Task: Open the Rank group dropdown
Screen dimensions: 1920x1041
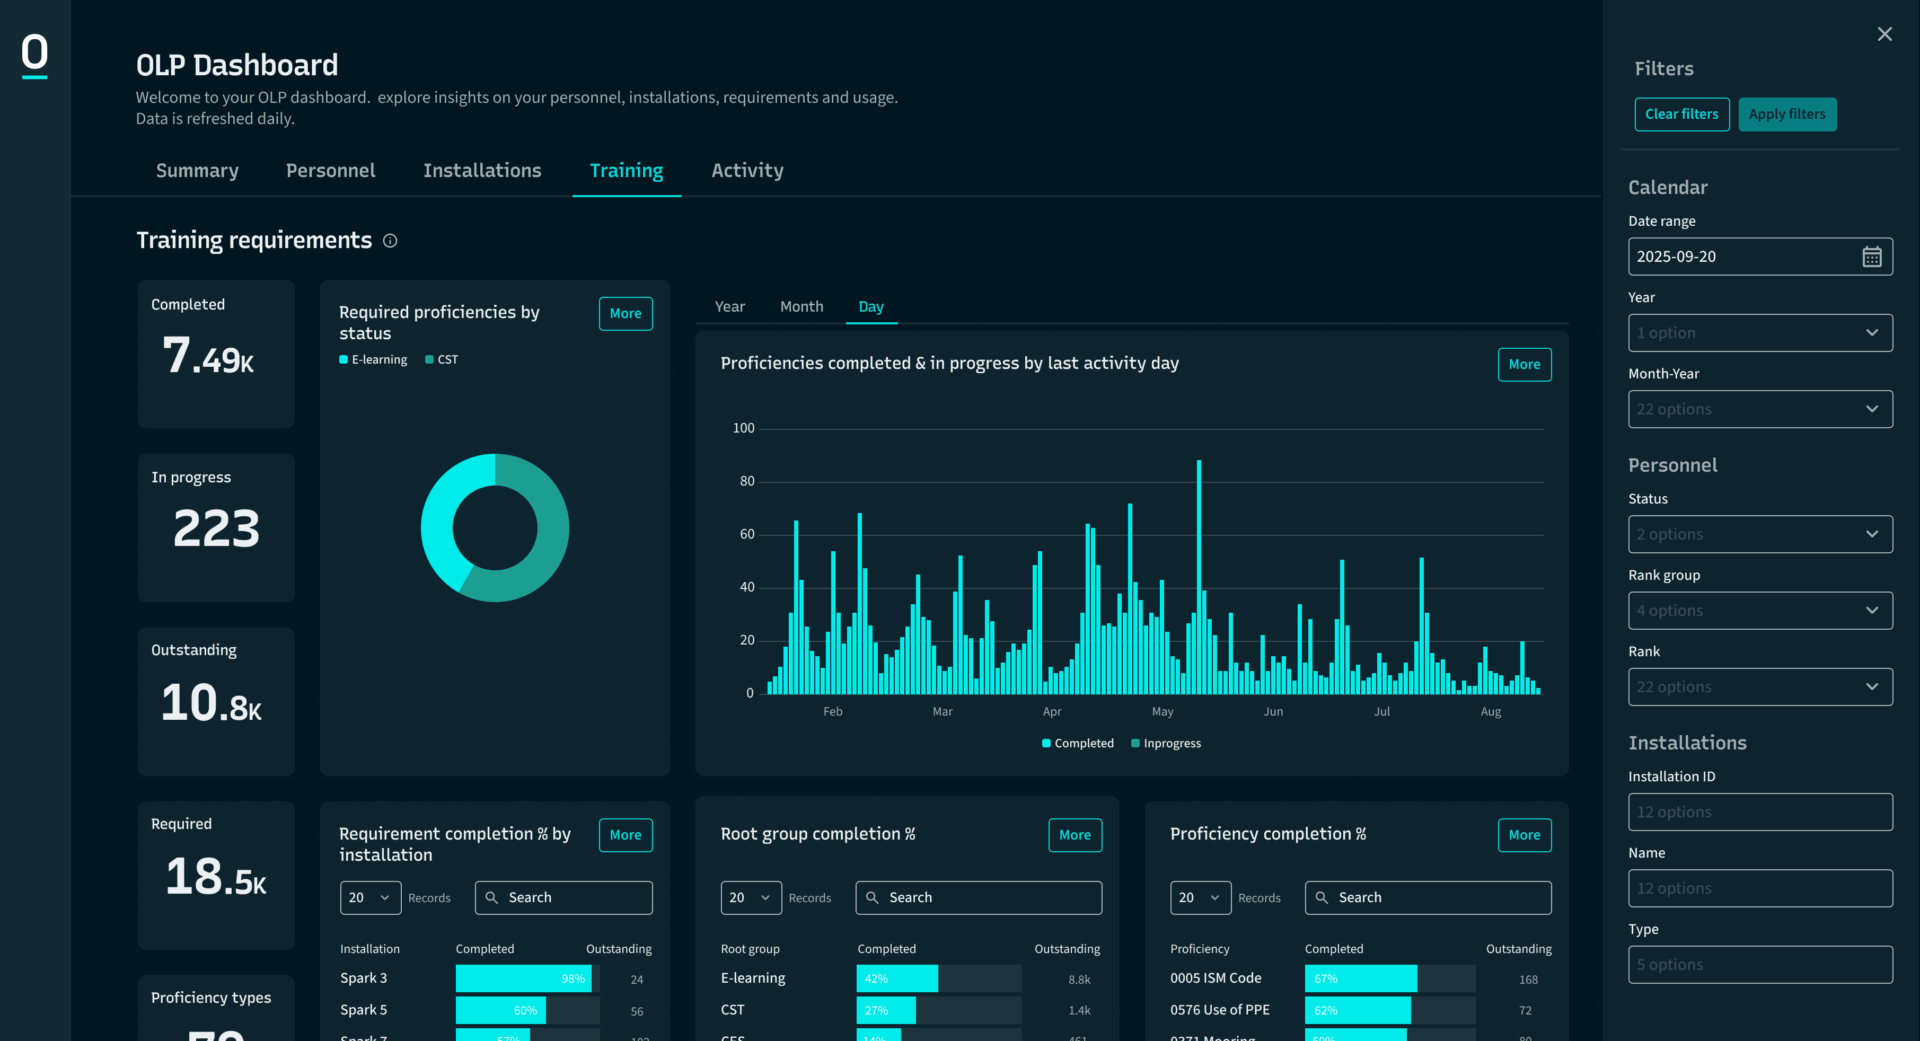Action: pyautogui.click(x=1759, y=611)
